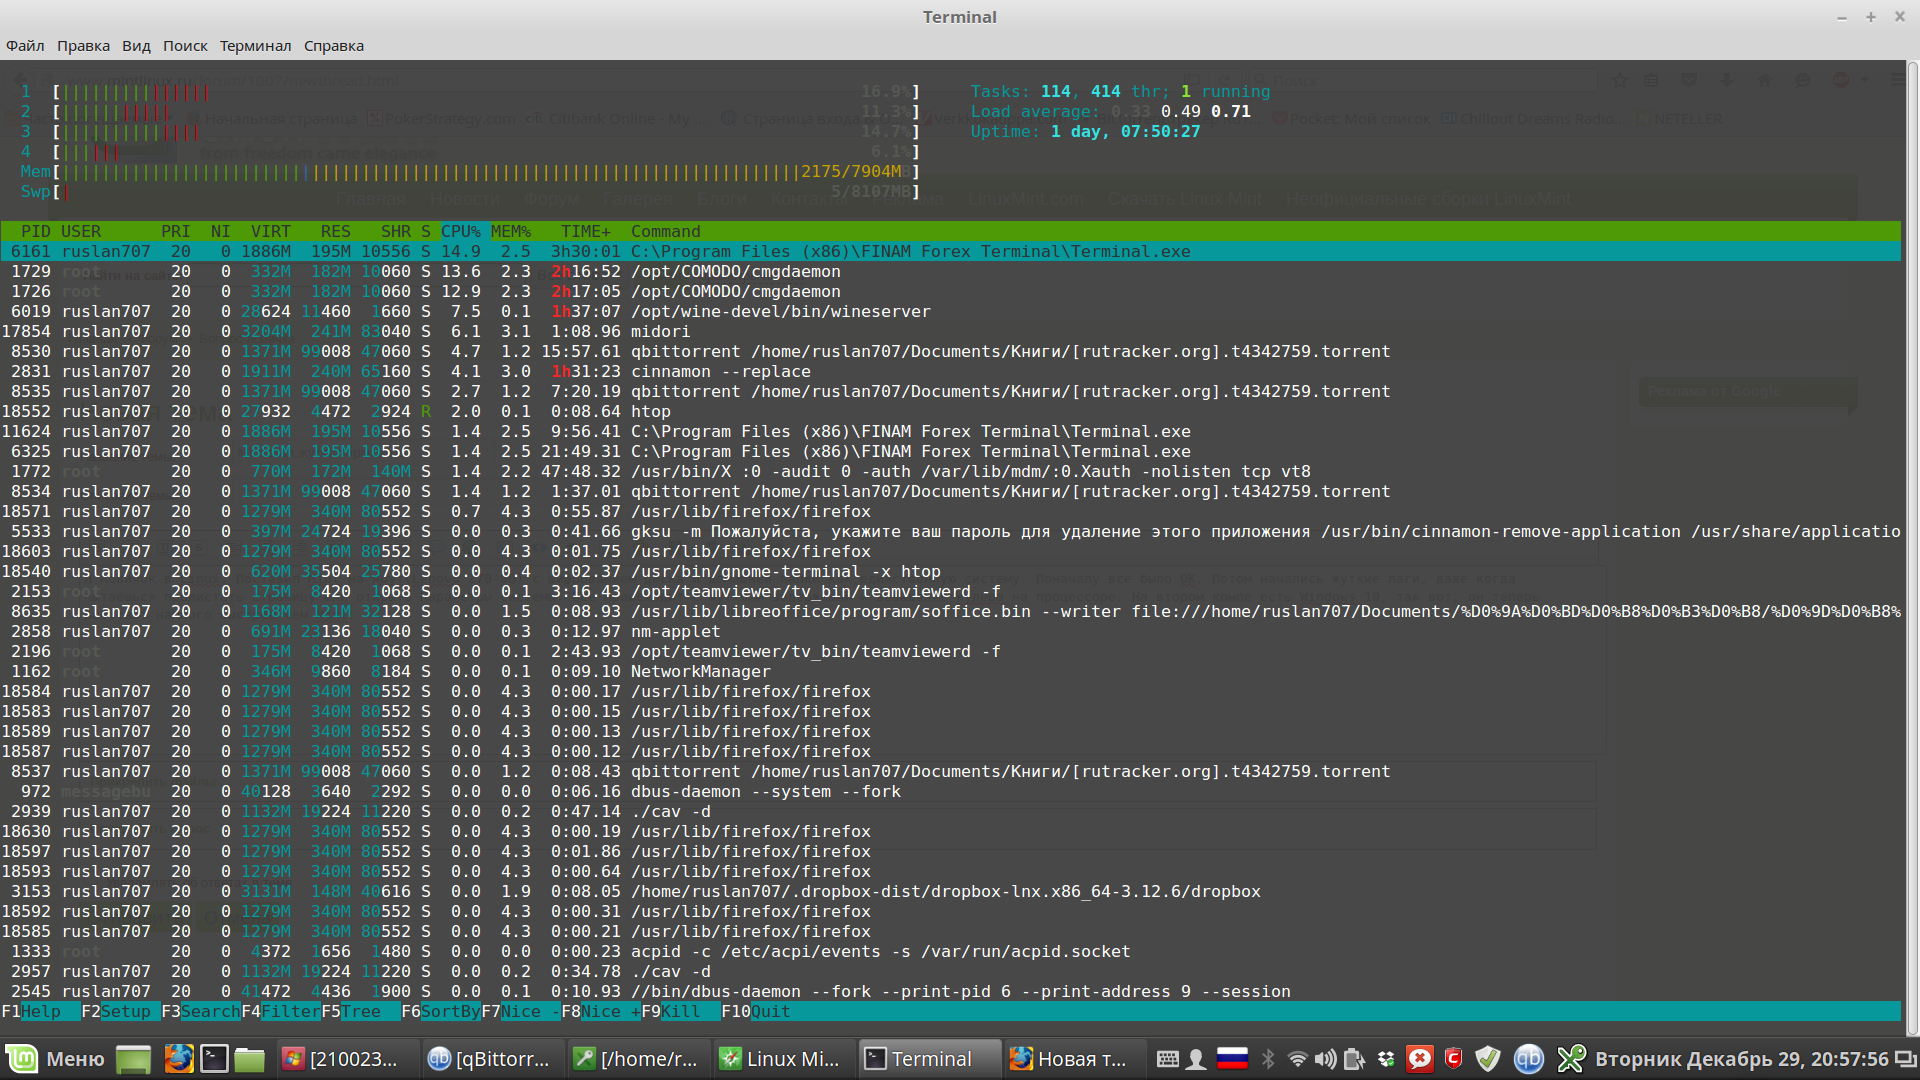
Task: Click the Dropbox tray icon
Action: coord(1386,1059)
